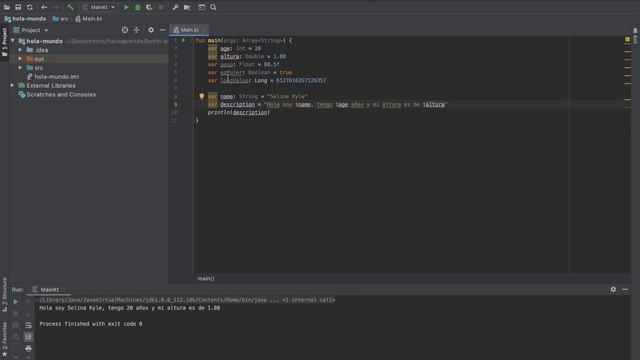
Task: Click the Save All toolbar icon
Action: pos(18,7)
